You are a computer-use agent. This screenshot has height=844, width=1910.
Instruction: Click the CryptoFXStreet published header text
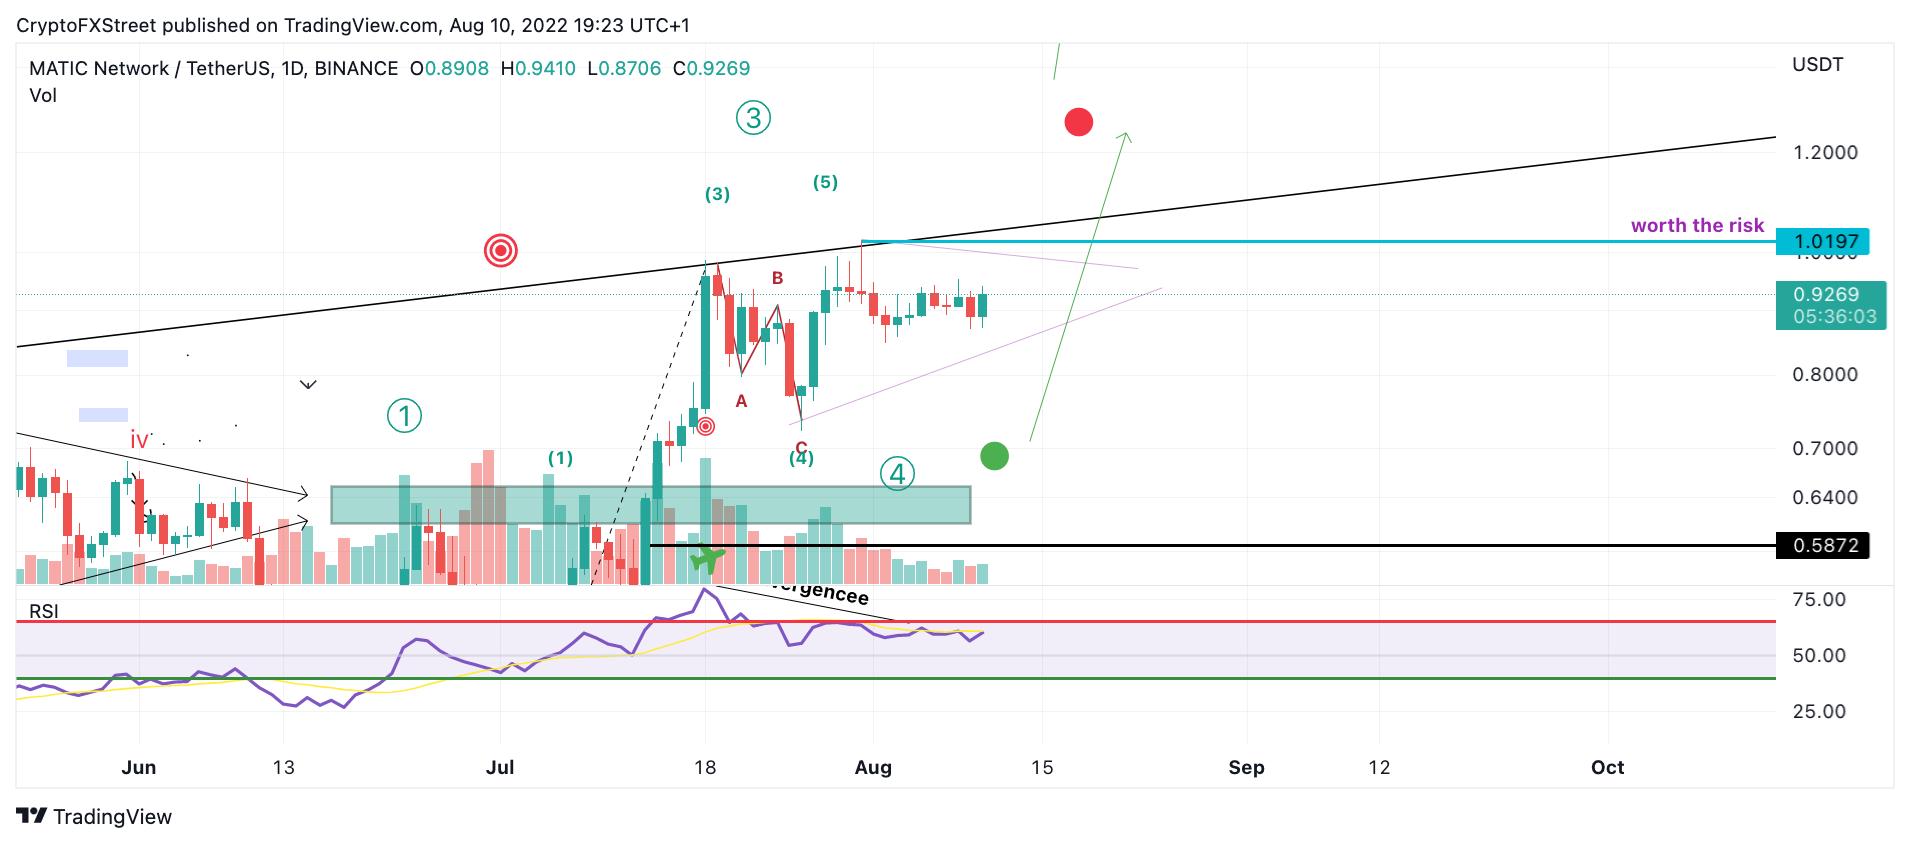(x=353, y=25)
